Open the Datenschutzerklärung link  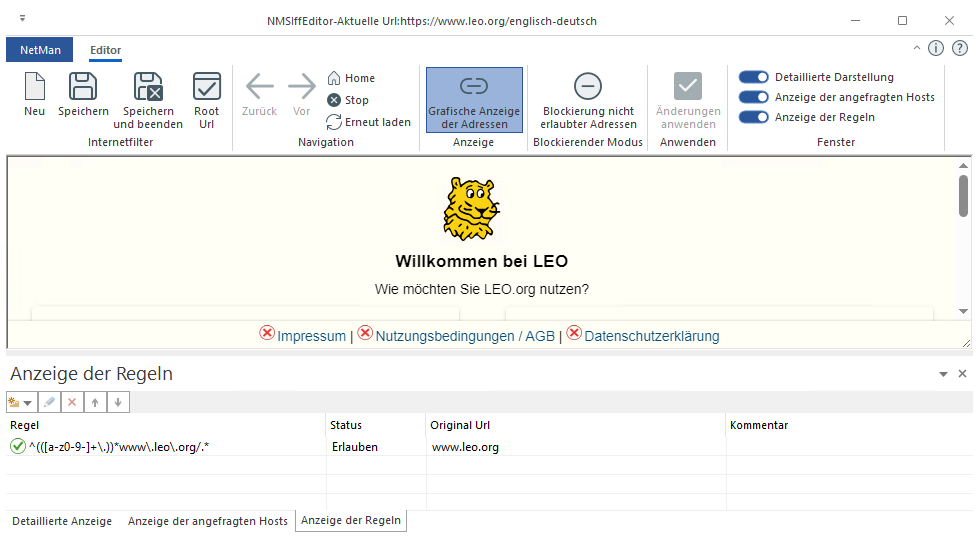(651, 336)
